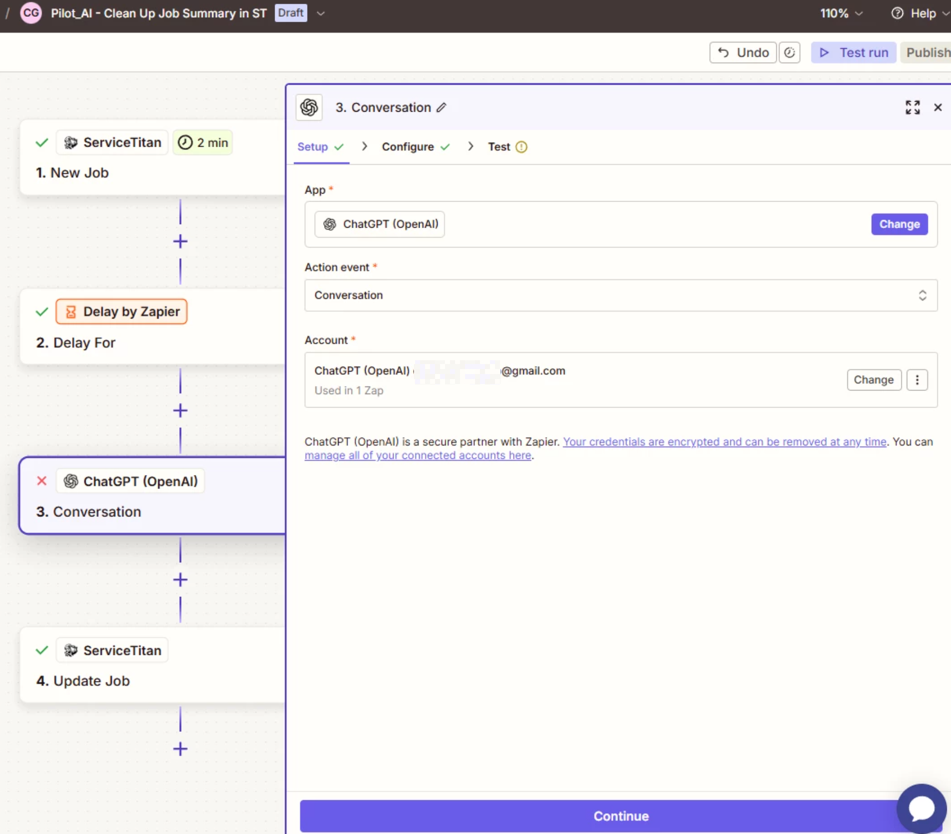Open the credentials are encrypted link
The width and height of the screenshot is (951, 834).
pos(725,442)
